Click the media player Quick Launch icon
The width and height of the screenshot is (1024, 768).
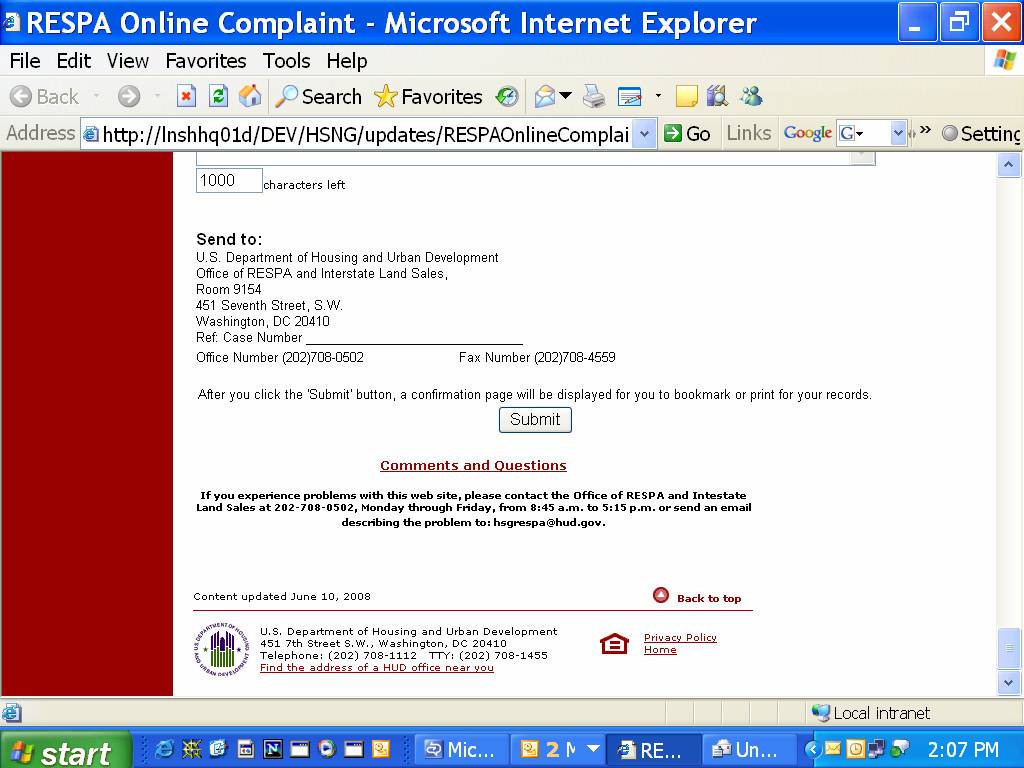pyautogui.click(x=326, y=749)
